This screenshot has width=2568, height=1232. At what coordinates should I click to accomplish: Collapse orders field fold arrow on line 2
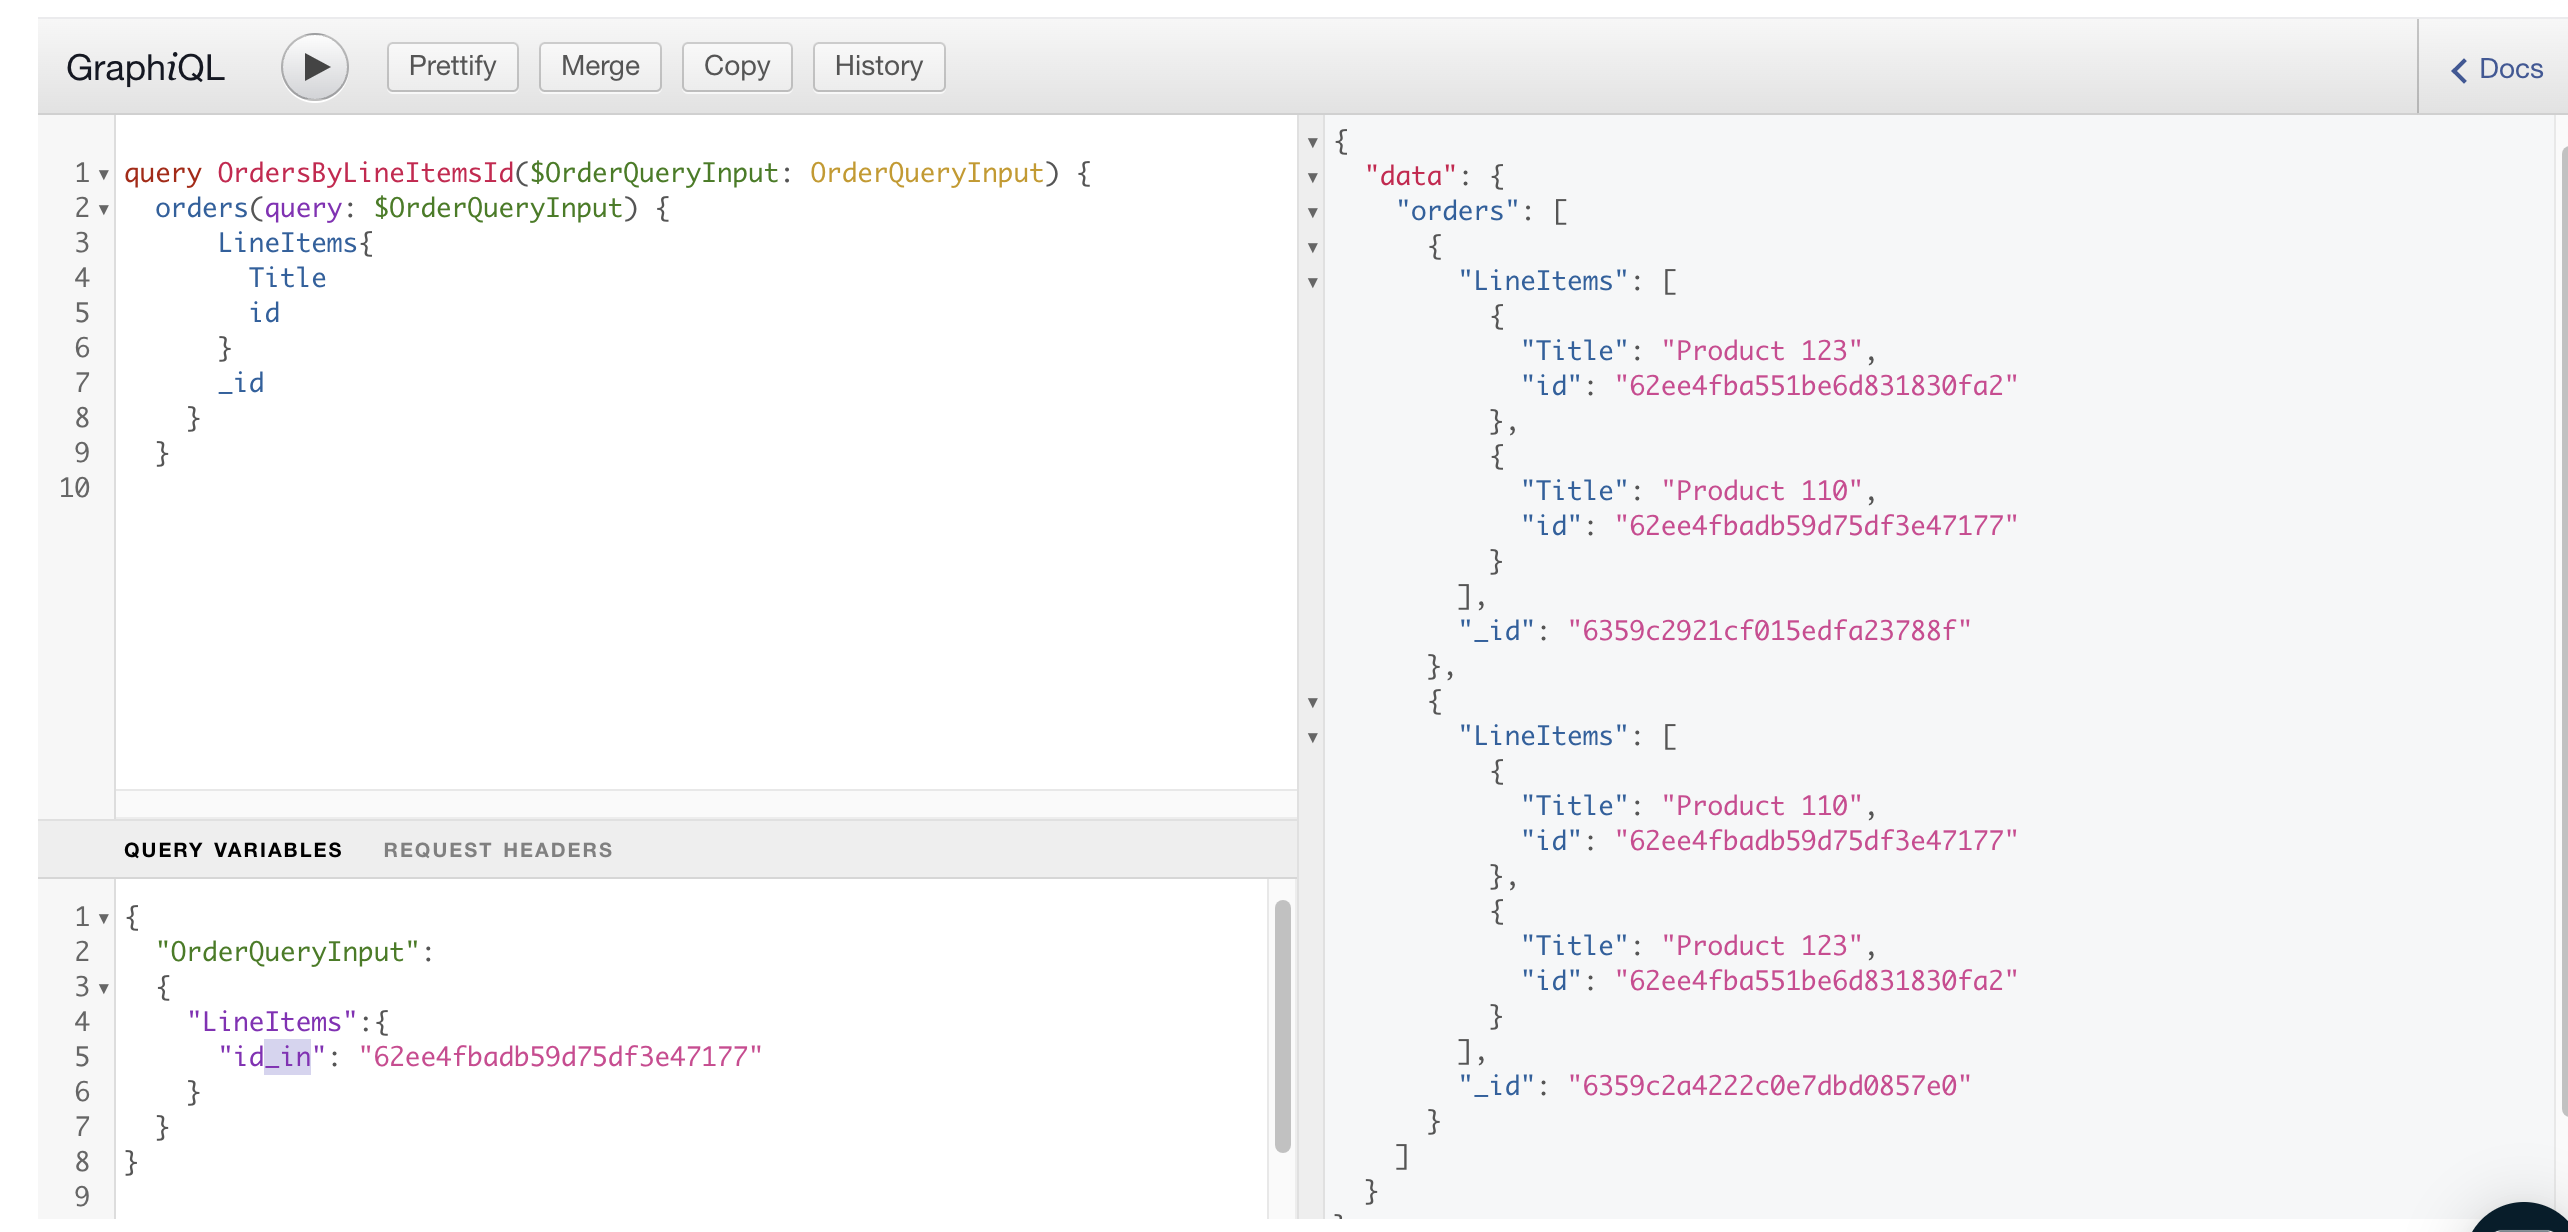(x=104, y=210)
